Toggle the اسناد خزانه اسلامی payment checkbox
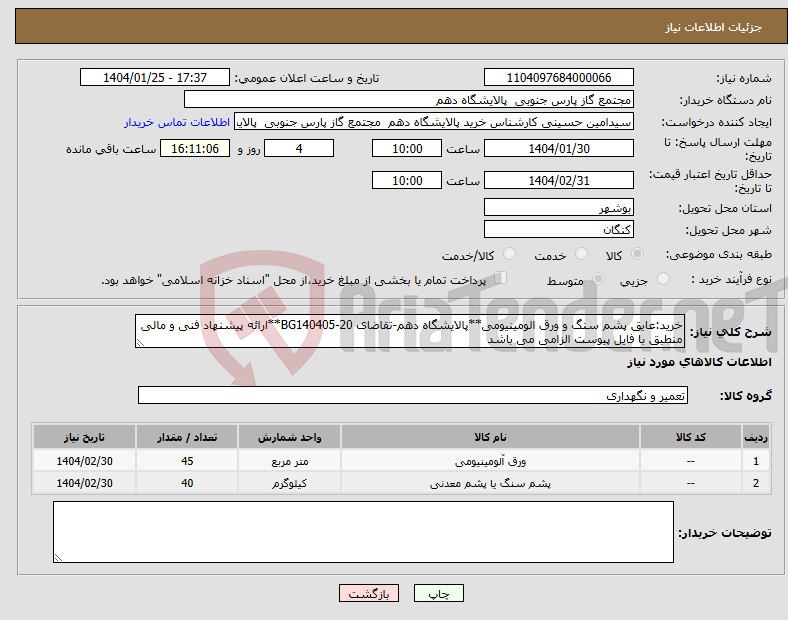The width and height of the screenshot is (788, 620). click(501, 278)
